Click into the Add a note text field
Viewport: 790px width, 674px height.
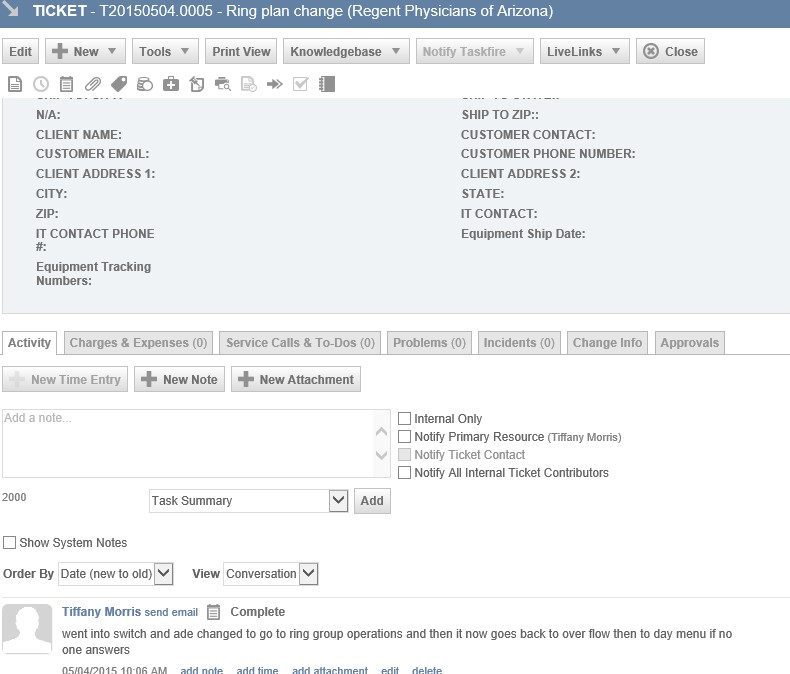(185, 442)
